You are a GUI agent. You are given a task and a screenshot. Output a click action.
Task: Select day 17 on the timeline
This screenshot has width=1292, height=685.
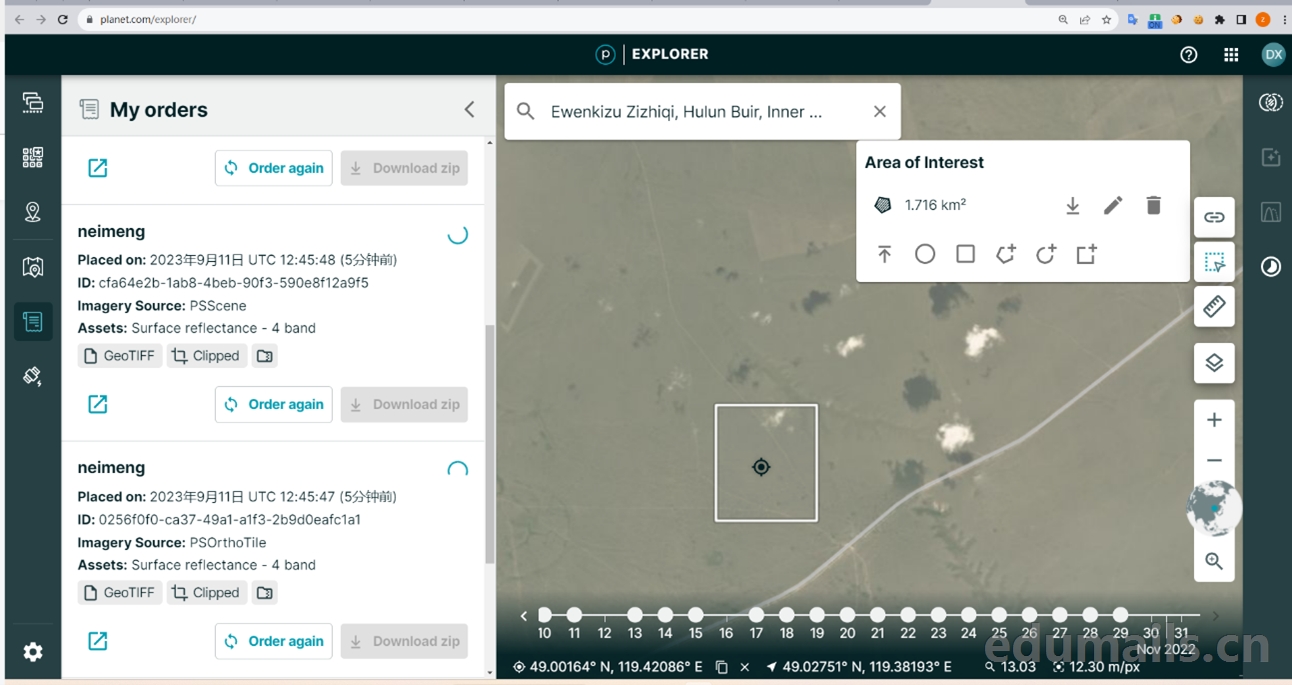pyautogui.click(x=757, y=615)
